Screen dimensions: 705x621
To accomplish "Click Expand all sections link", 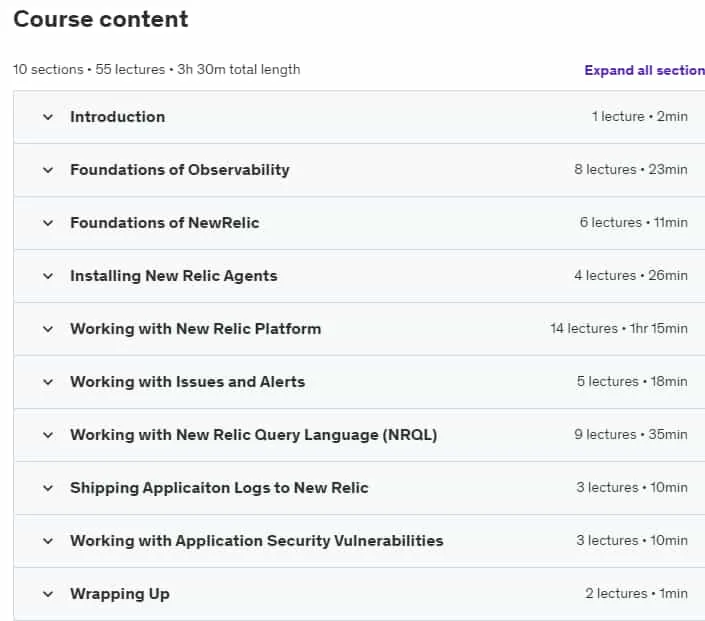I will (x=644, y=70).
